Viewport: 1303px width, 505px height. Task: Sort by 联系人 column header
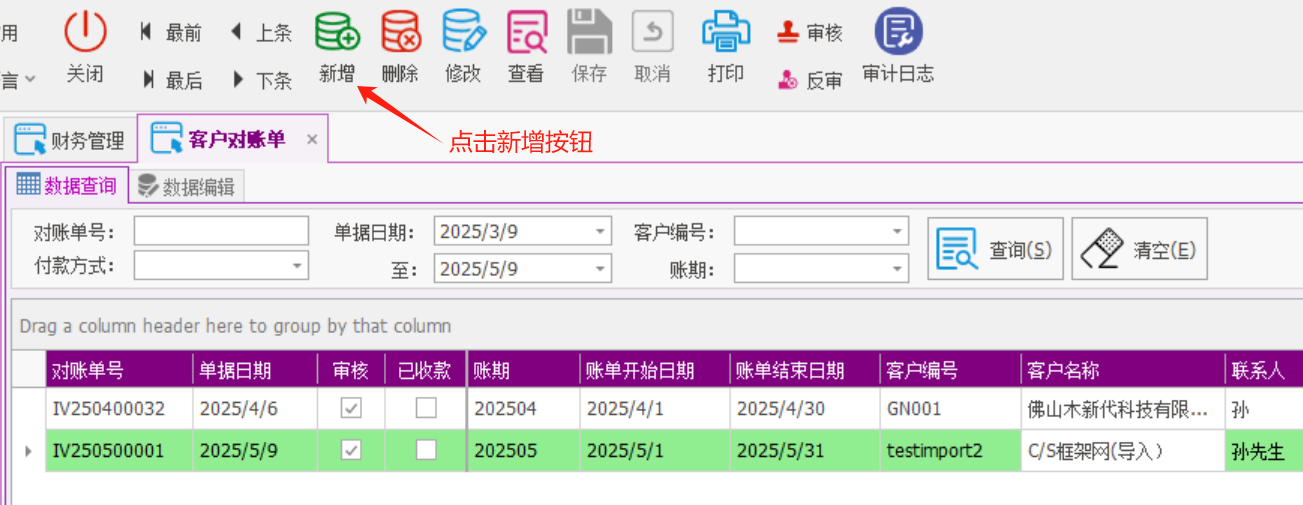pos(1264,370)
